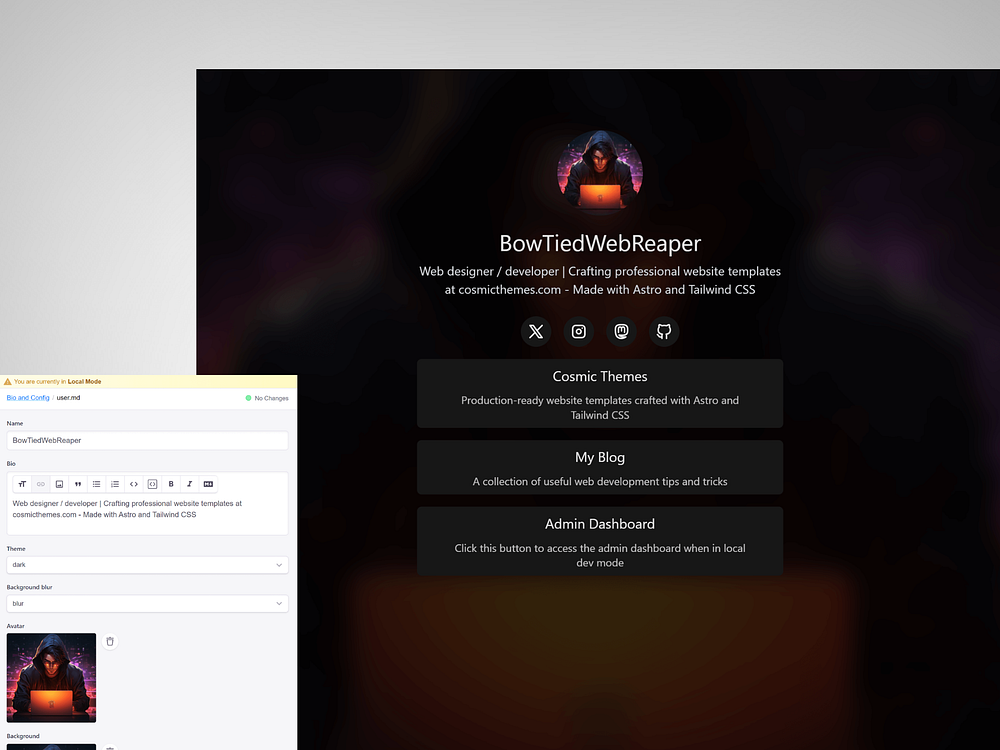Image resolution: width=1000 pixels, height=750 pixels.
Task: Click the Theme dropdown chevron arrow
Action: click(x=279, y=565)
